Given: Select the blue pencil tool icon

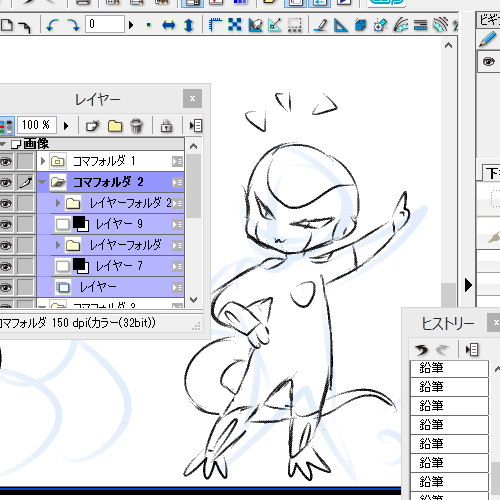Looking at the screenshot, I should pos(488,39).
